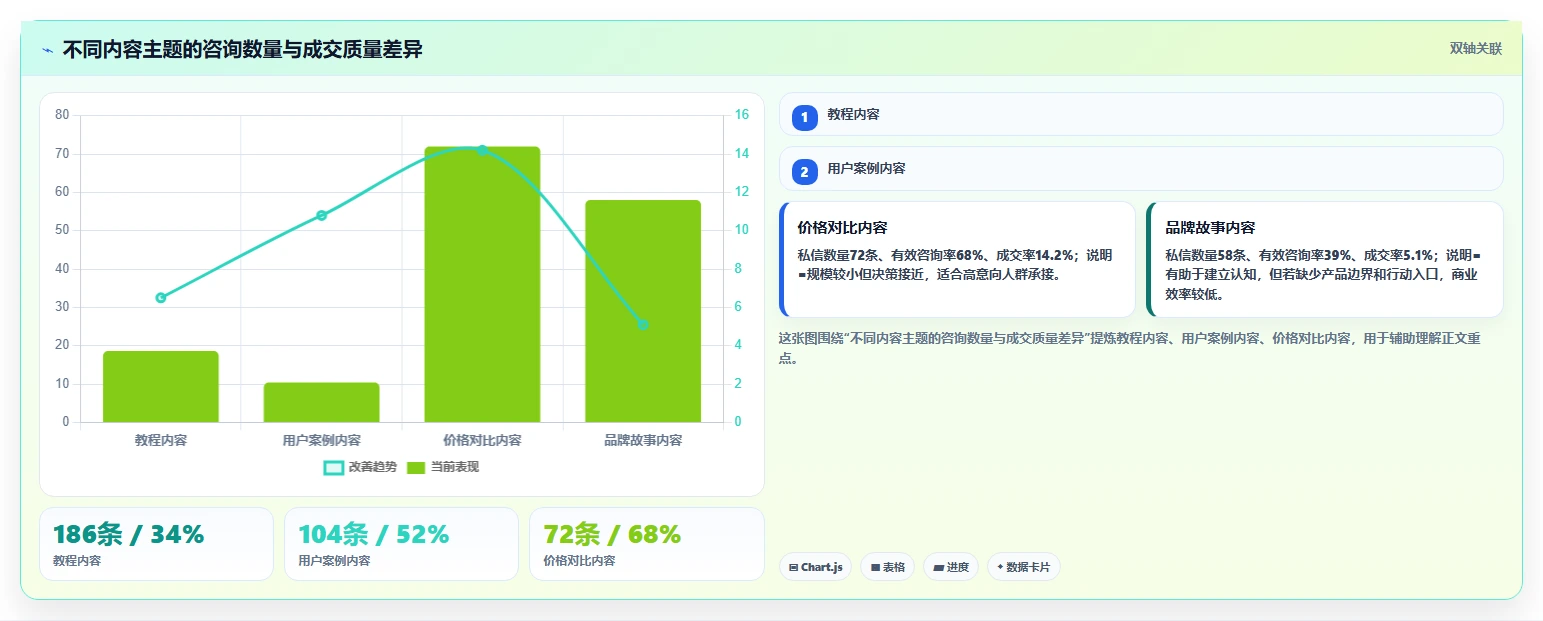Viewport: 1543px width, 621px height.
Task: Click the 私信数量58条 description text
Action: (x=1322, y=275)
